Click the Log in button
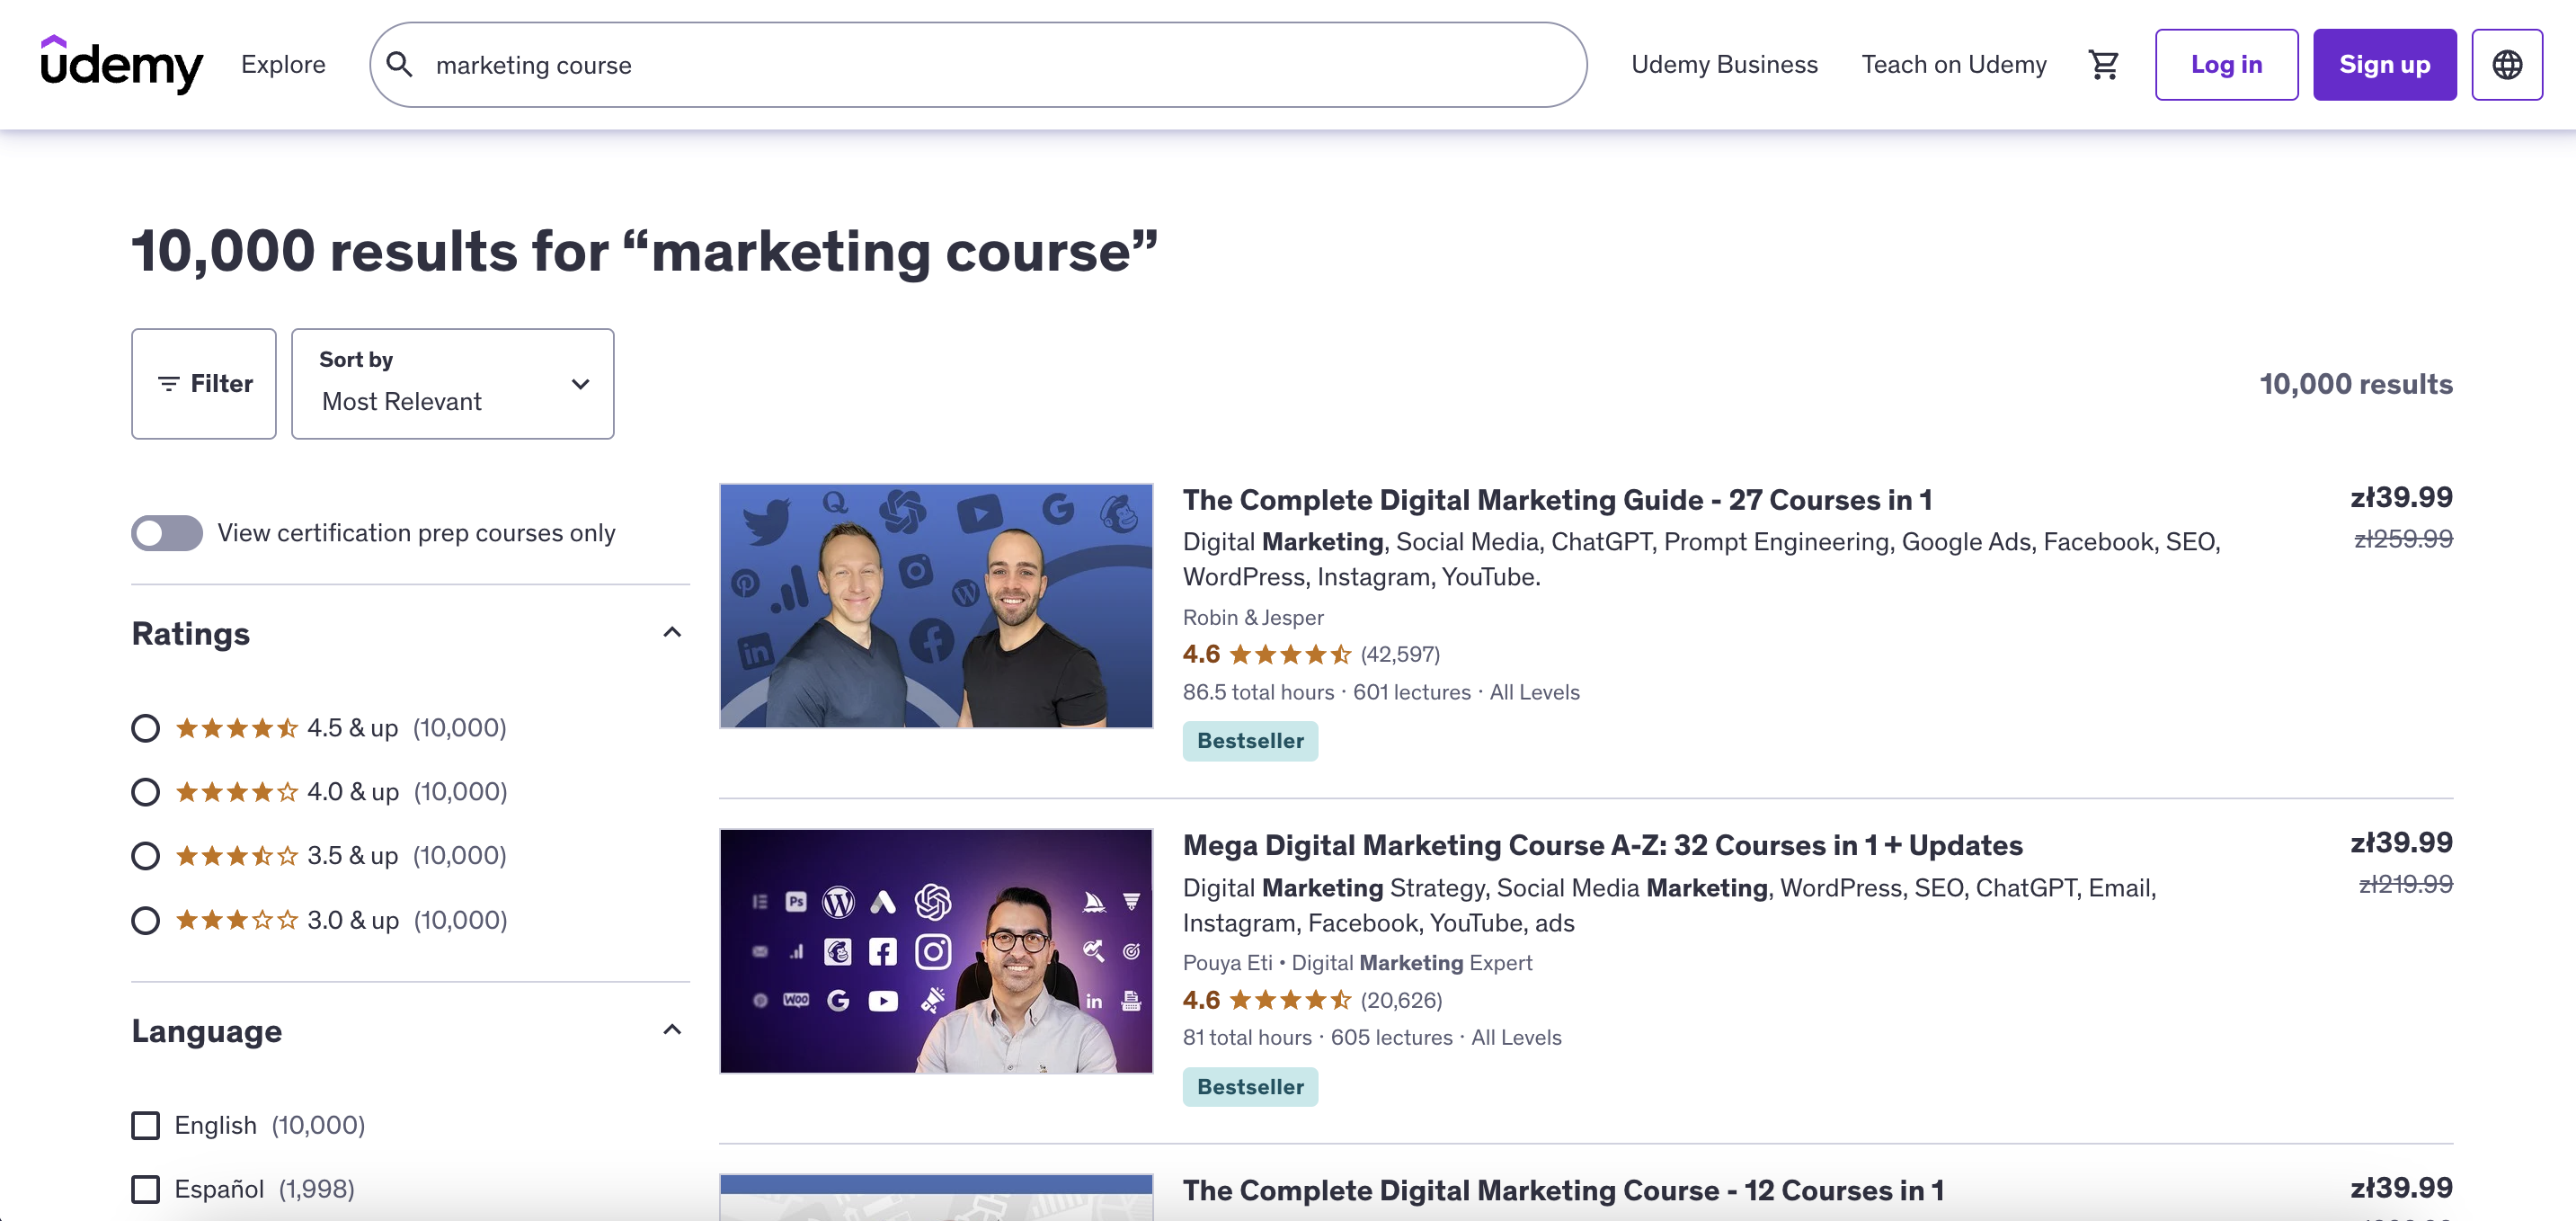This screenshot has width=2576, height=1221. coord(2225,64)
